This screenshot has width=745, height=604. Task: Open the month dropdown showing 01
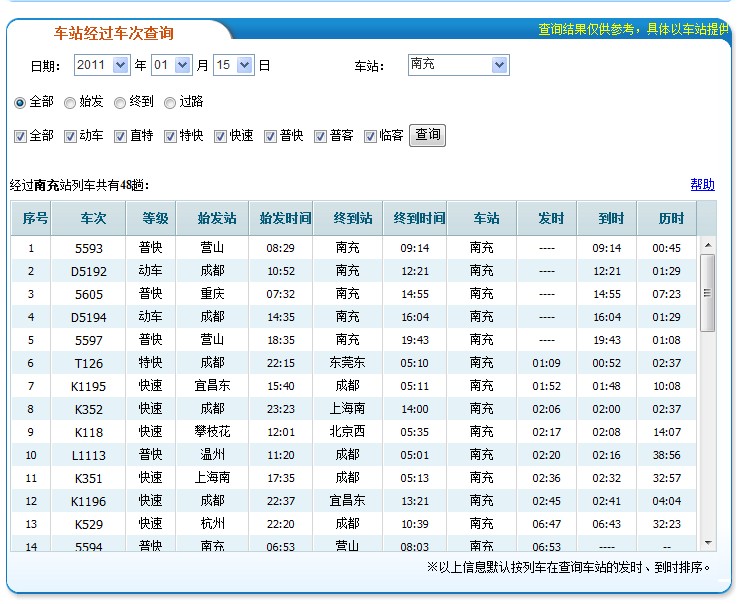(x=172, y=65)
